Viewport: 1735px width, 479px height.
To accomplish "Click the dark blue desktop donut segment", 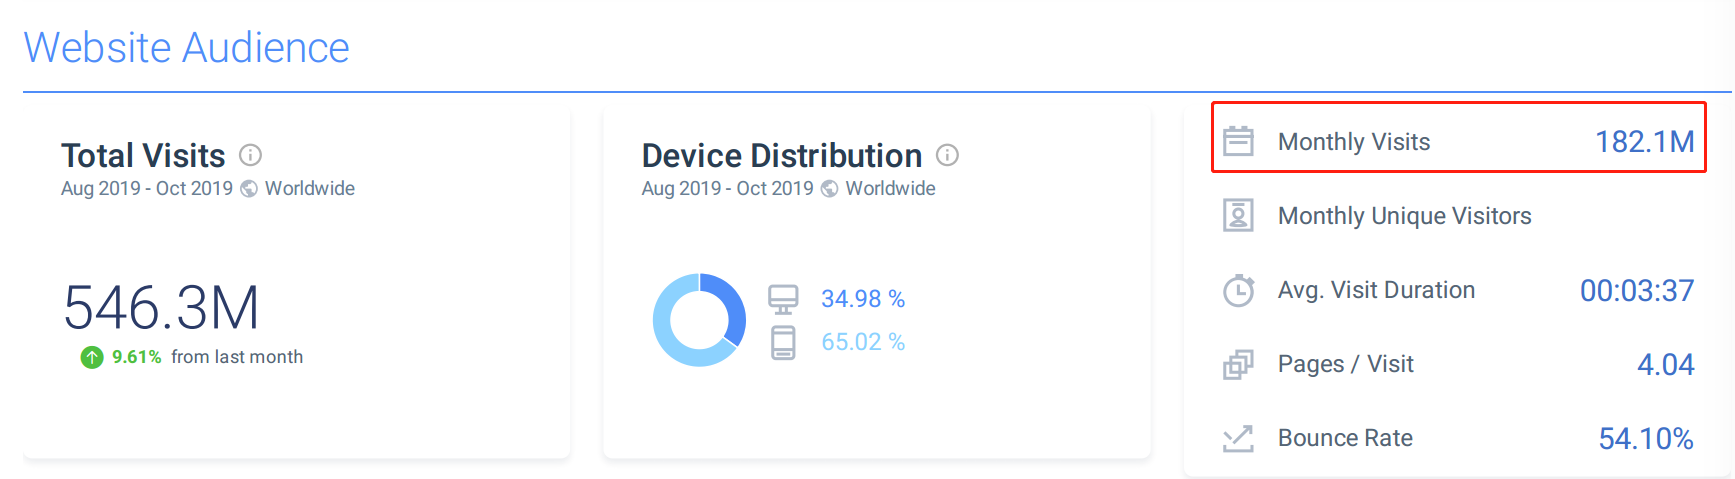I will [x=731, y=305].
